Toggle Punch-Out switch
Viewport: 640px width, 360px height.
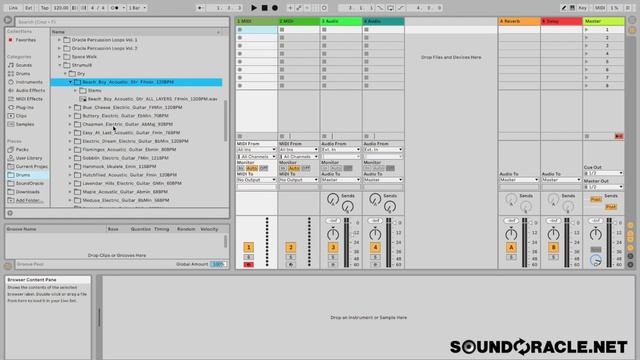tap(400, 8)
